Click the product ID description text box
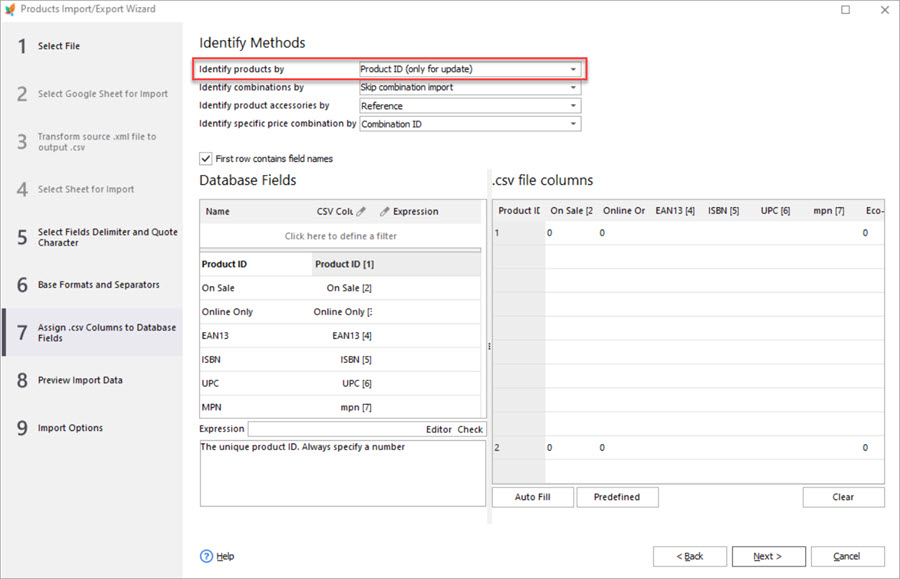The width and height of the screenshot is (900, 579). click(x=343, y=473)
